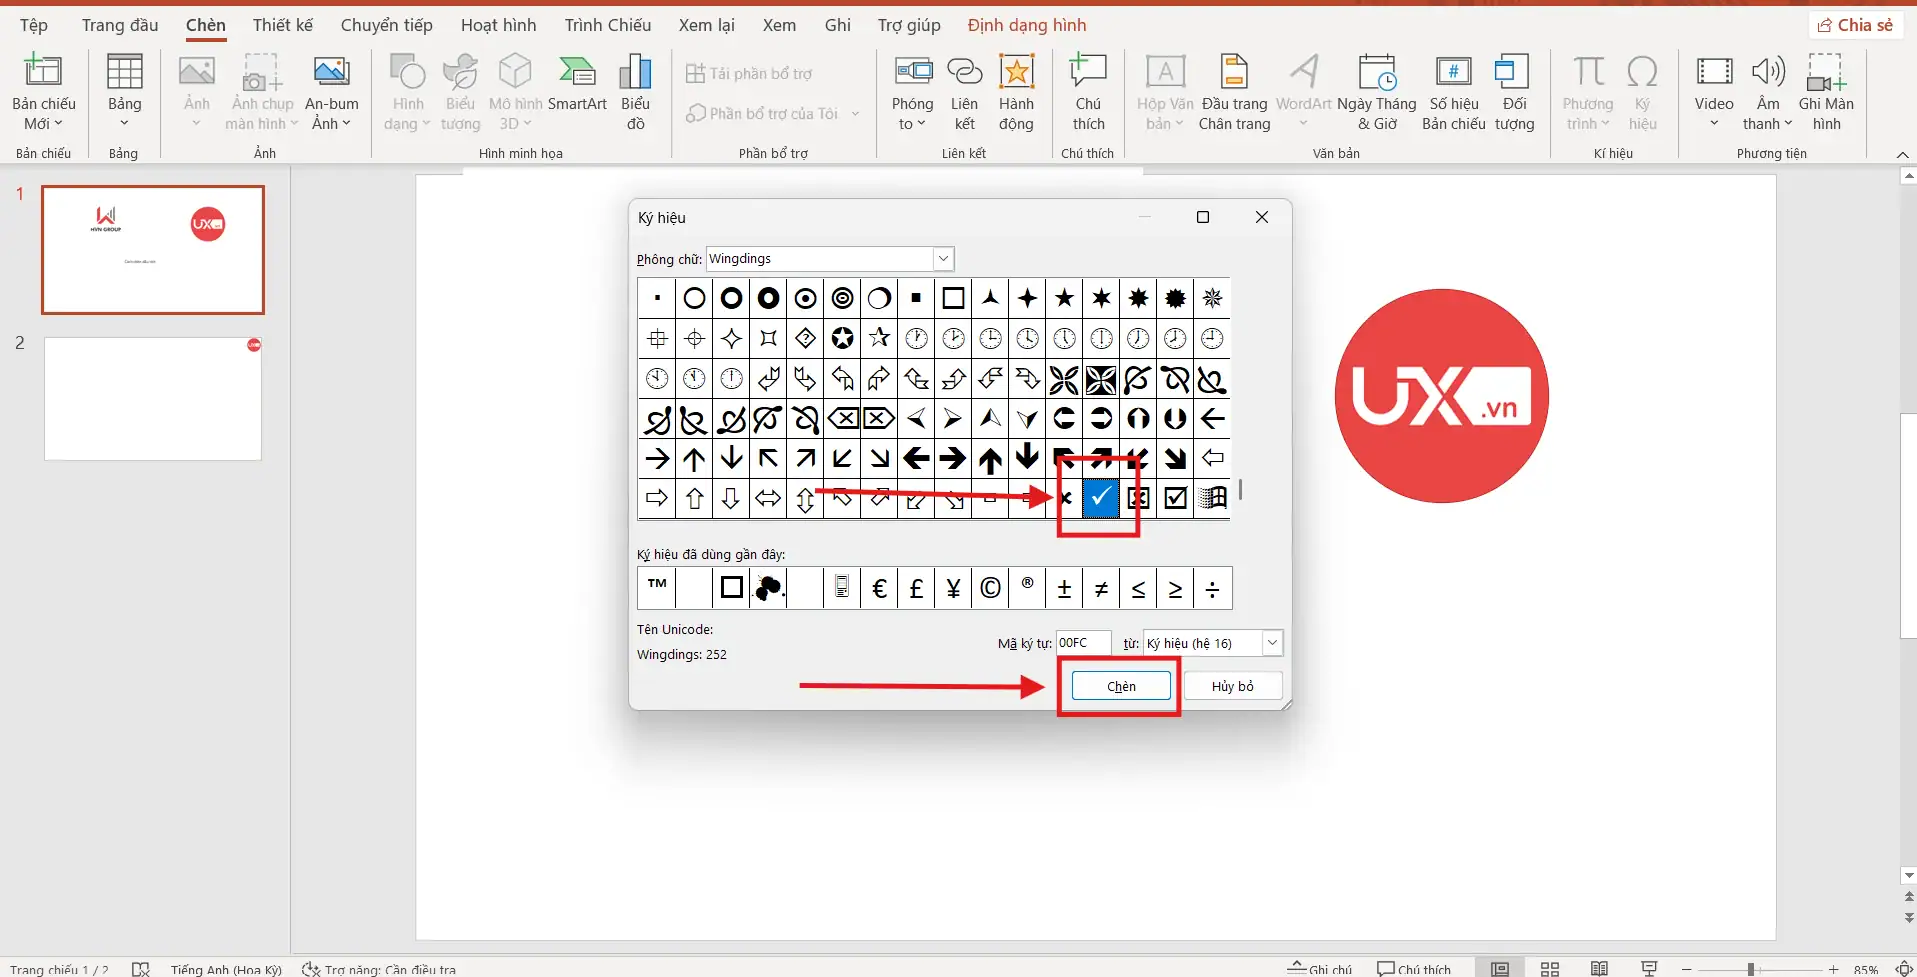Click the Normal view icon in status bar
The width and height of the screenshot is (1917, 977).
click(1500, 968)
